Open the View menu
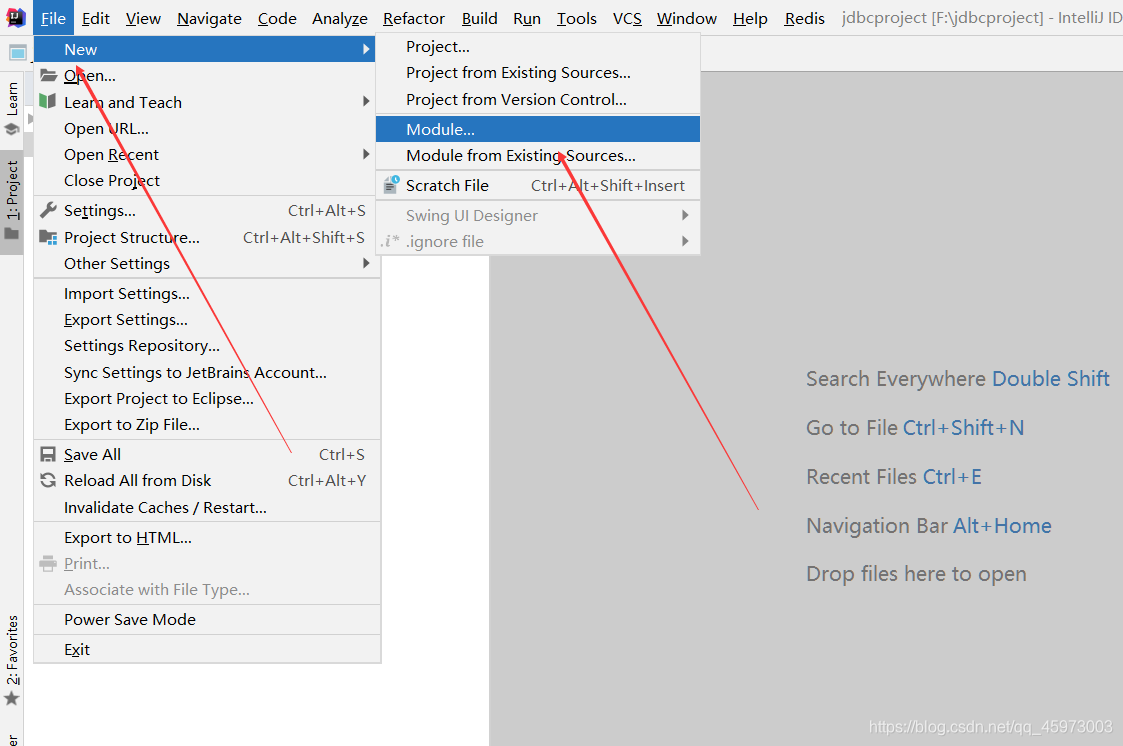The width and height of the screenshot is (1123, 746). 143,18
